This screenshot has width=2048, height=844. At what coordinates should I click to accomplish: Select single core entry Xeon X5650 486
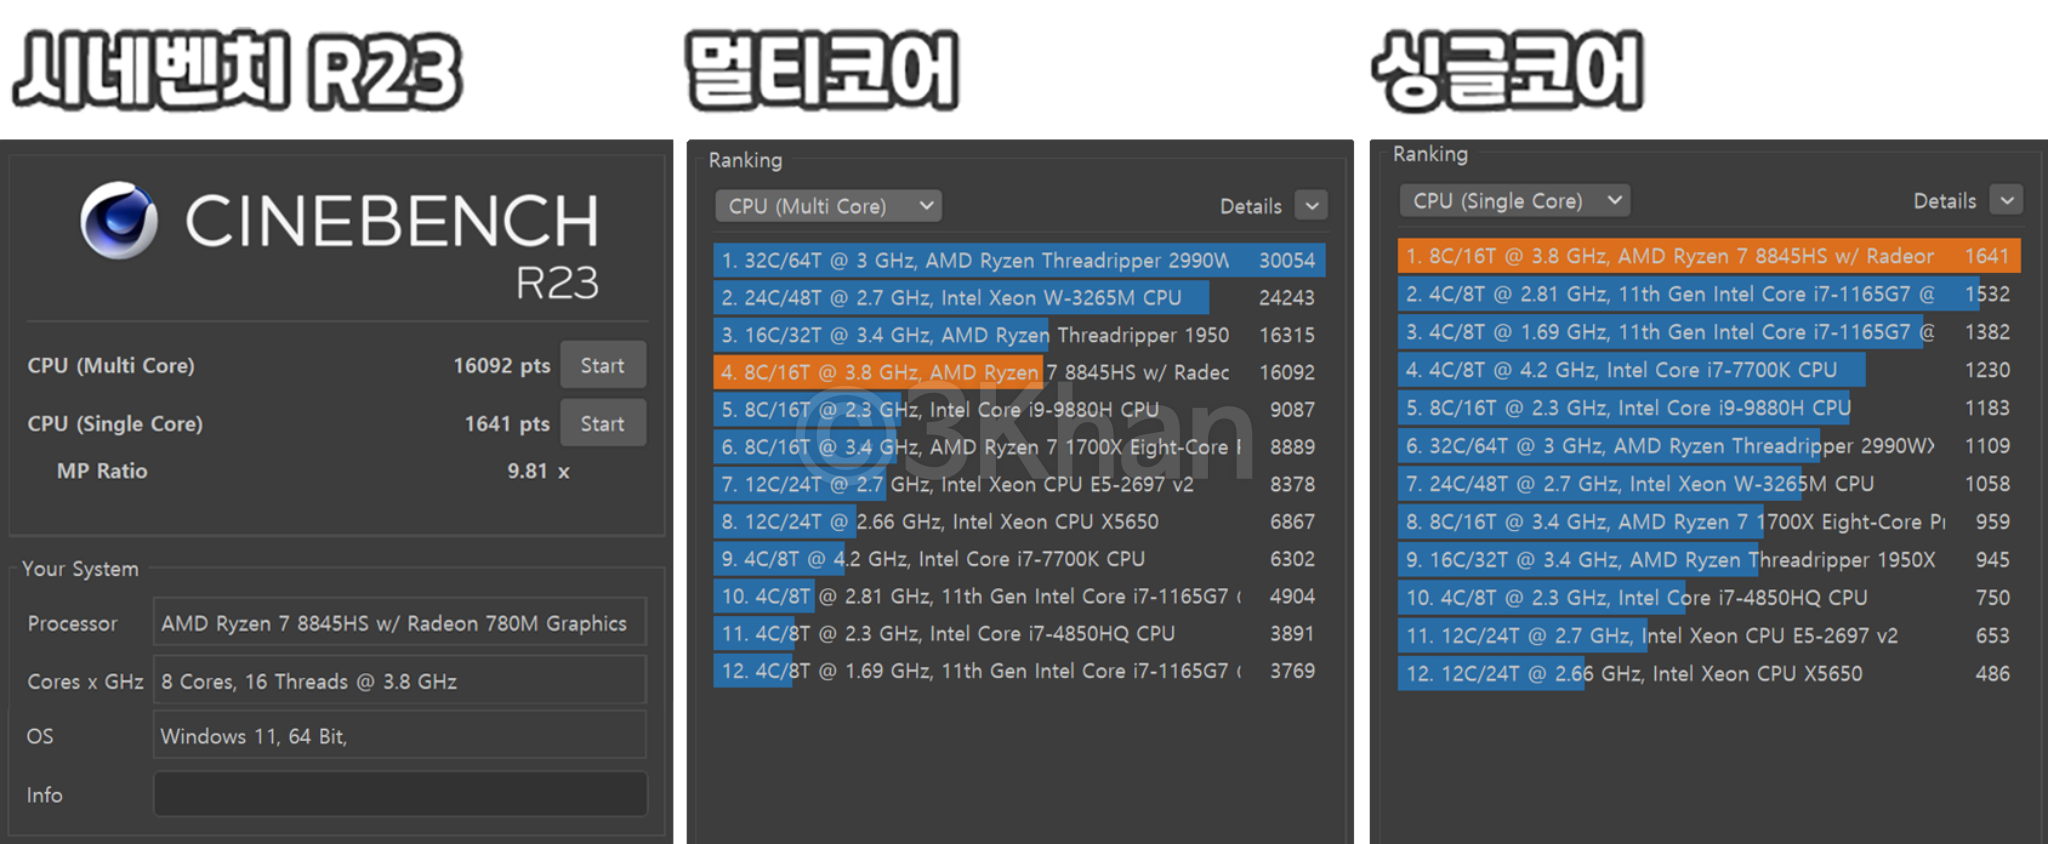coord(1709,674)
